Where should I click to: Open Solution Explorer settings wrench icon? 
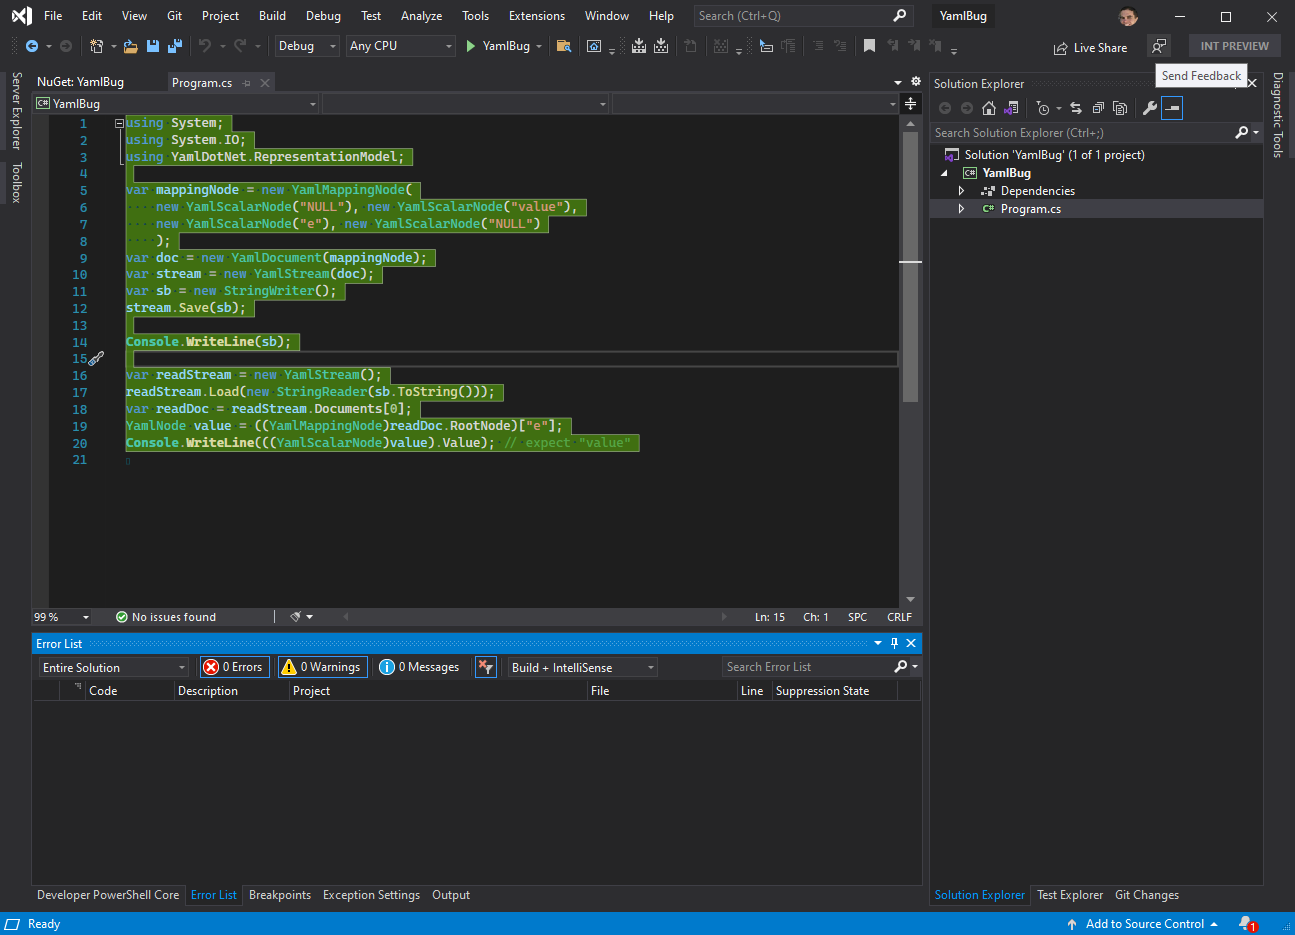(1150, 108)
